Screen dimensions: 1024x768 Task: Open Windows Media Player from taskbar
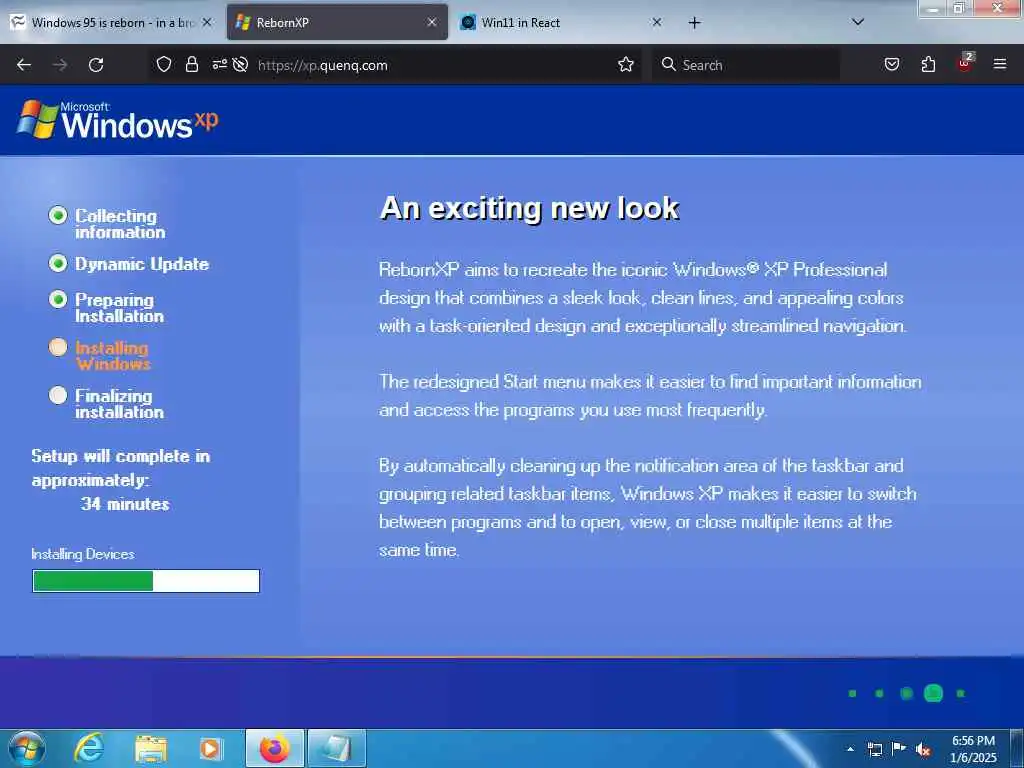pos(211,749)
